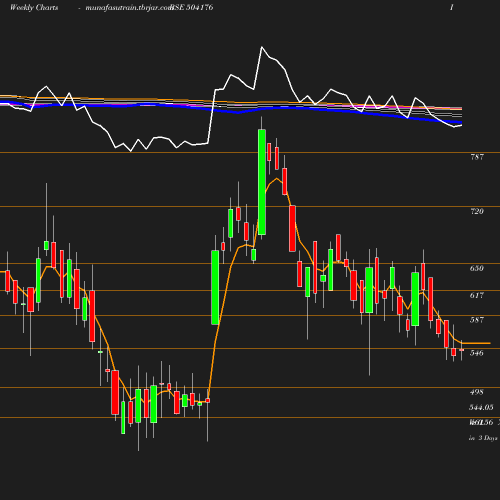500x500 pixels.
Task: Click the tallest green candle at the chart peak
Action: pyautogui.click(x=262, y=182)
